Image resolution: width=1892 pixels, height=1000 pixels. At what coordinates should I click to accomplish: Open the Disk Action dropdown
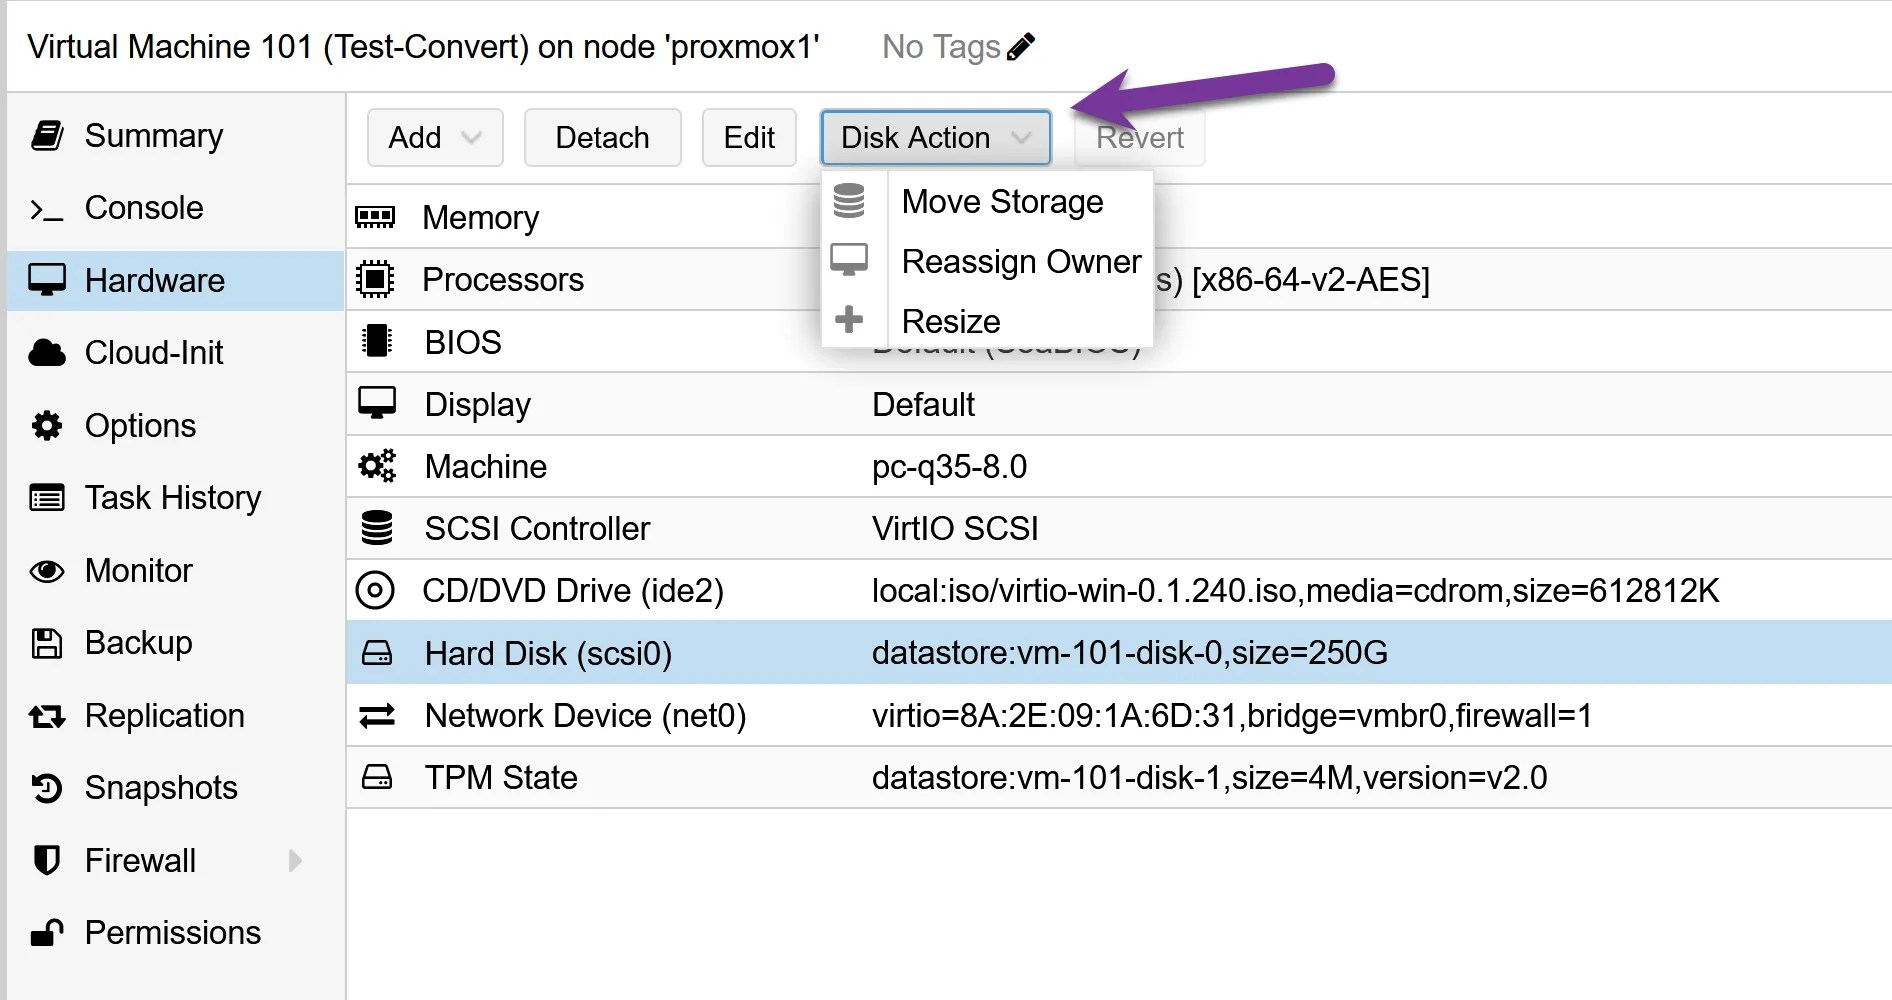[x=933, y=137]
